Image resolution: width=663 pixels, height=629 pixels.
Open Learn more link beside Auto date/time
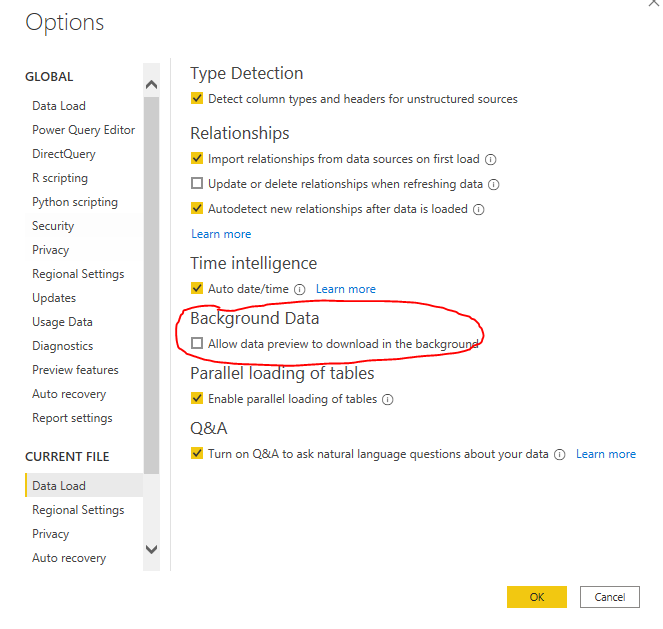[345, 289]
